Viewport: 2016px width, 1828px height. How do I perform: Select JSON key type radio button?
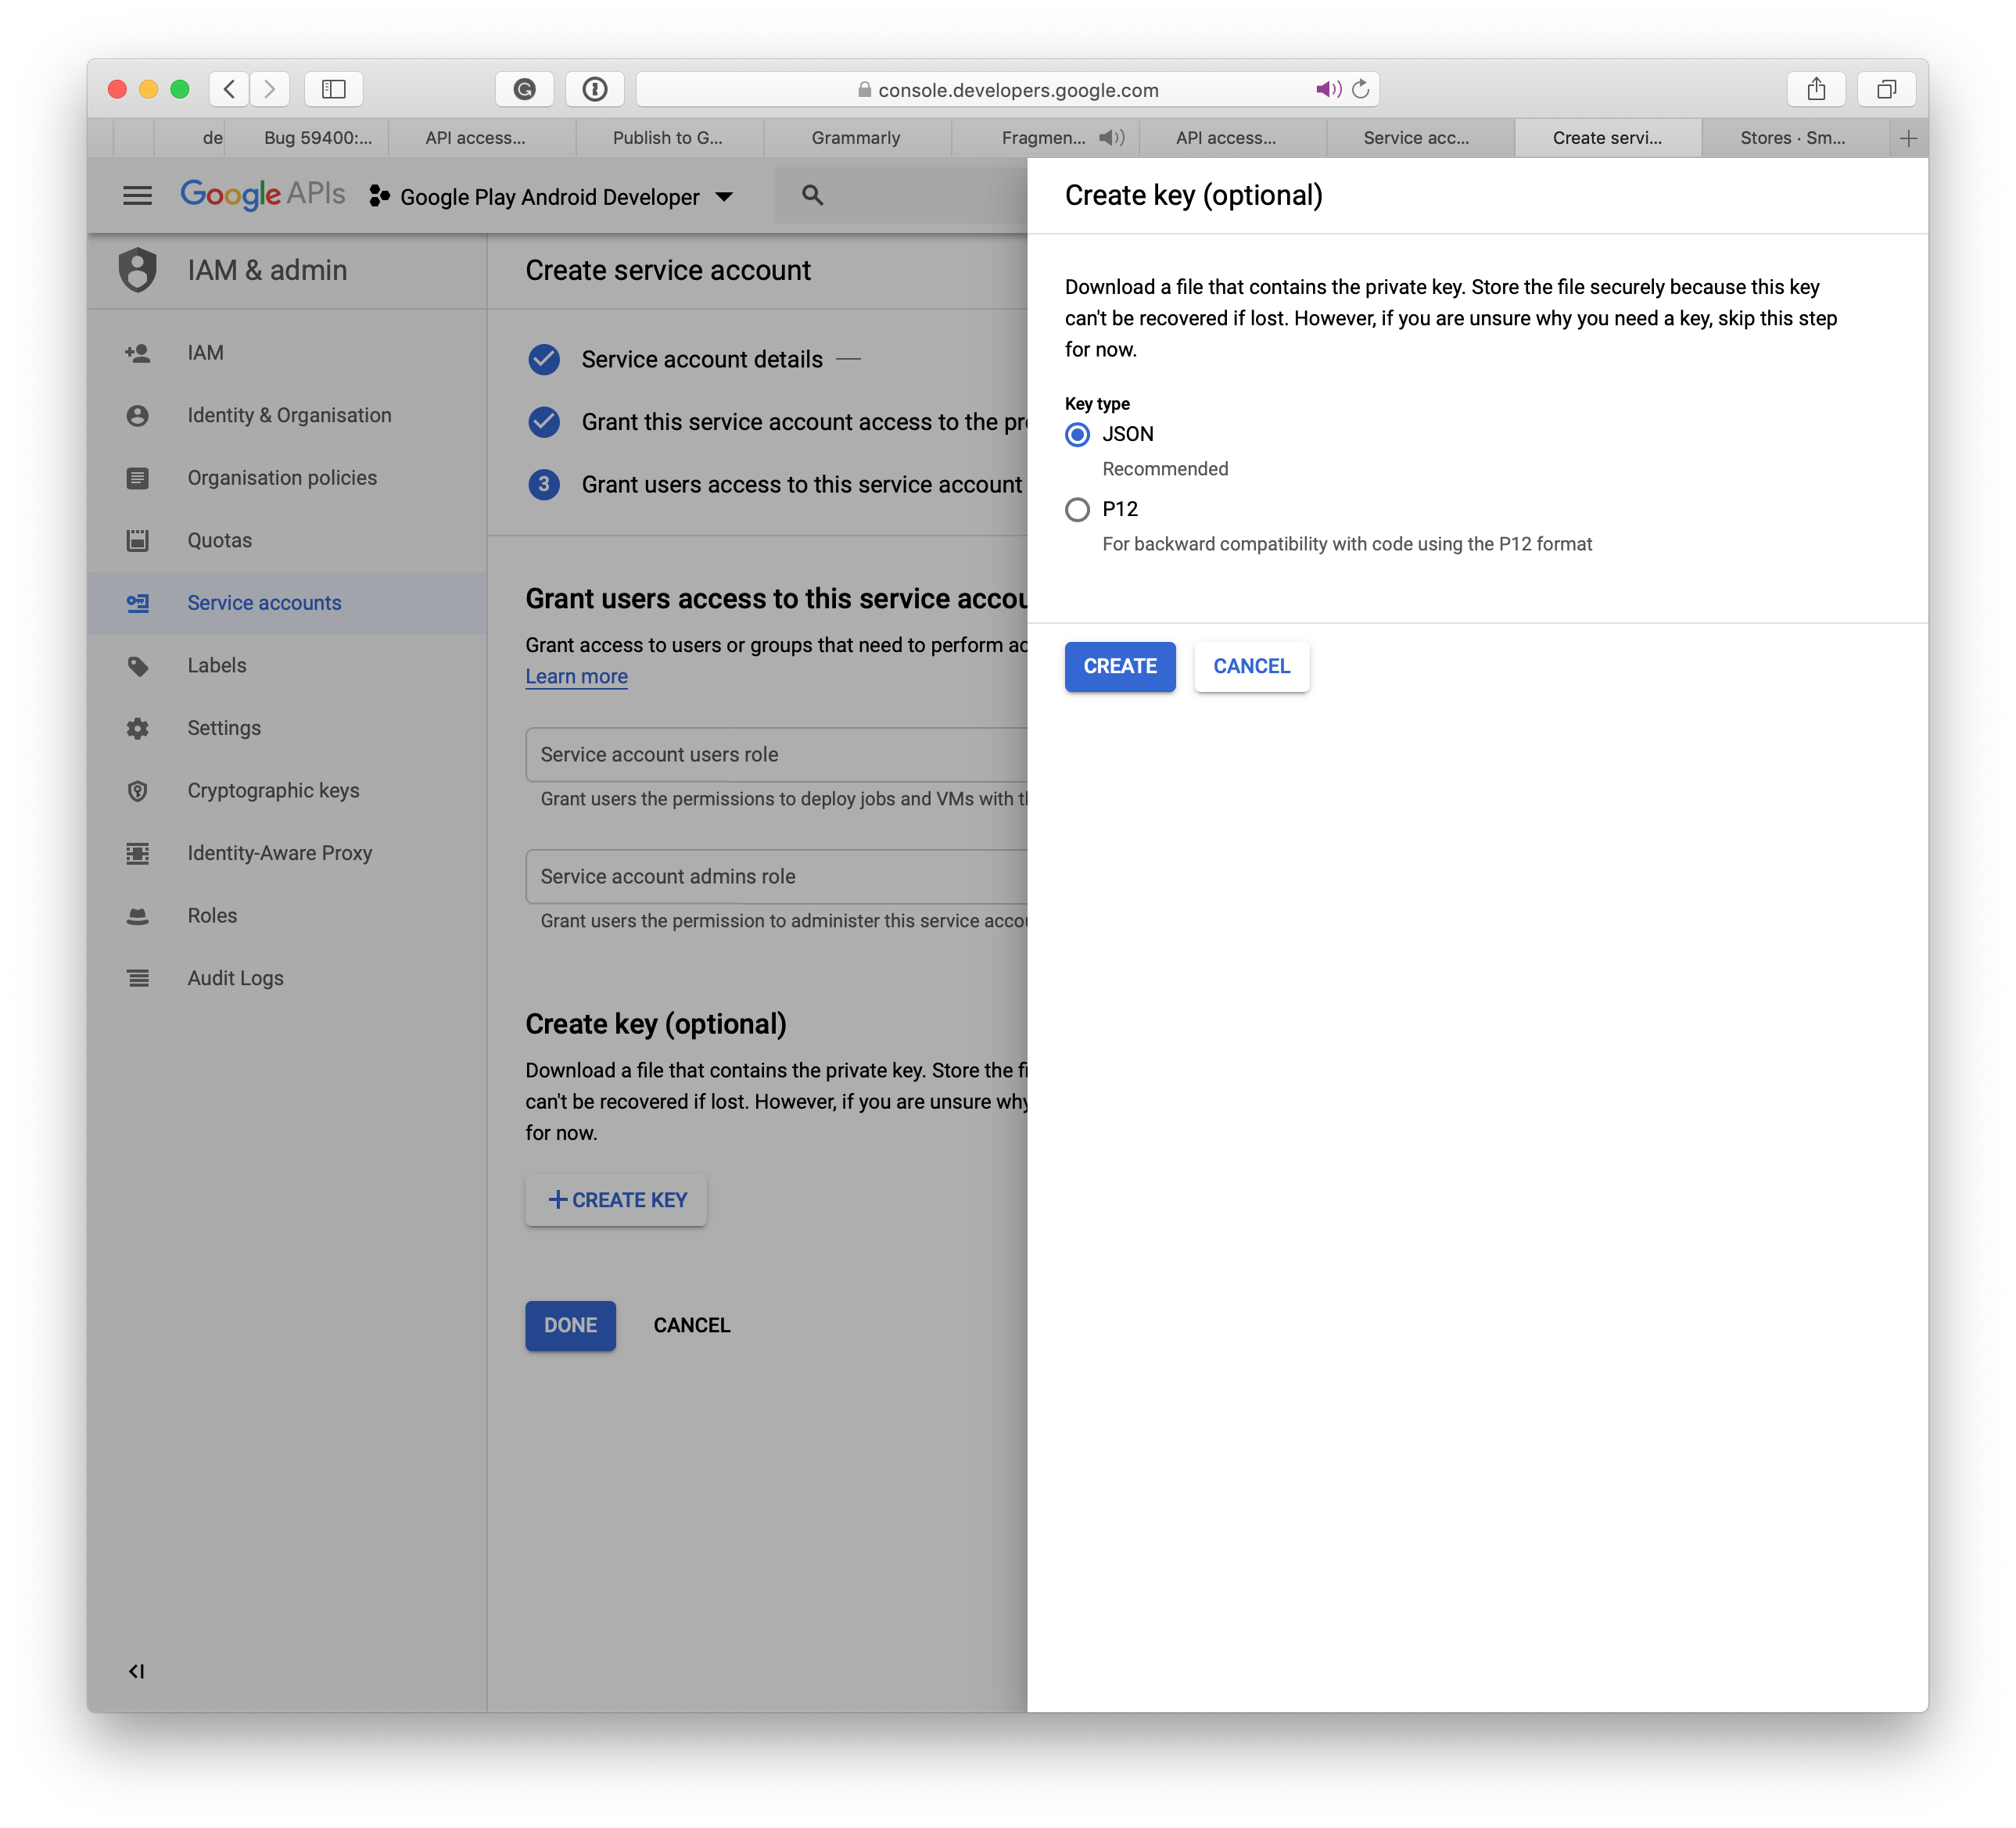pos(1080,435)
